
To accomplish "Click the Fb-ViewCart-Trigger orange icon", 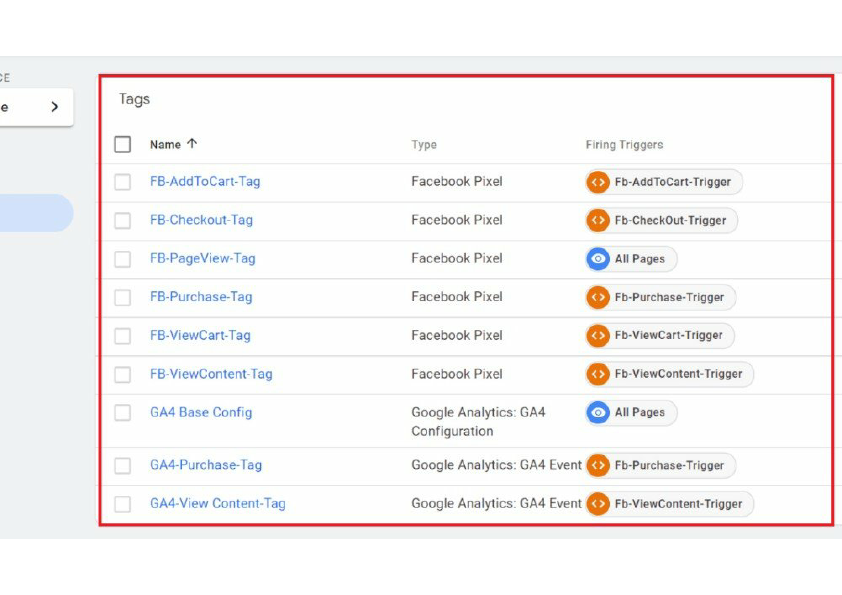I will pyautogui.click(x=598, y=335).
